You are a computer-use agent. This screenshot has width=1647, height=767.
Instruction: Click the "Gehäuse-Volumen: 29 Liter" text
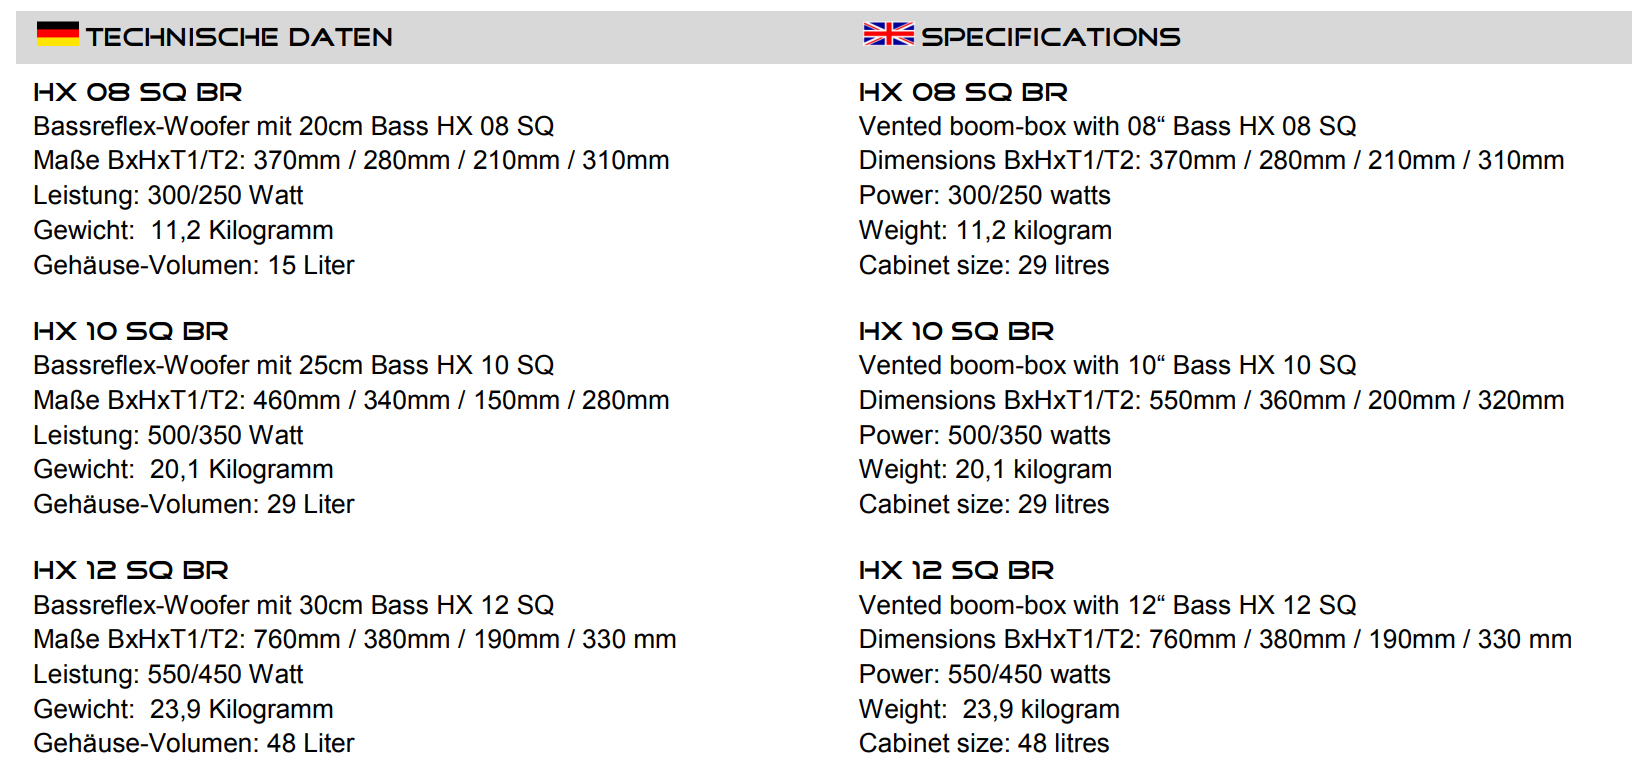(x=193, y=504)
